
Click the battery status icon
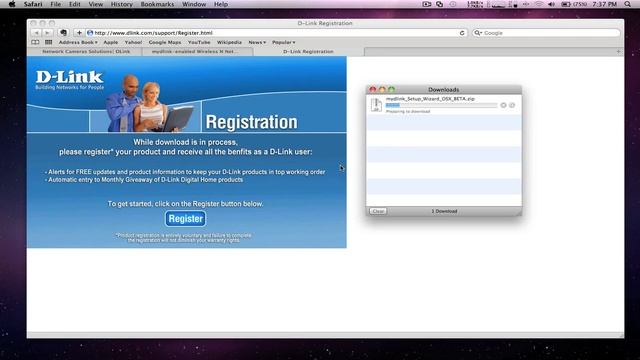tap(566, 4)
